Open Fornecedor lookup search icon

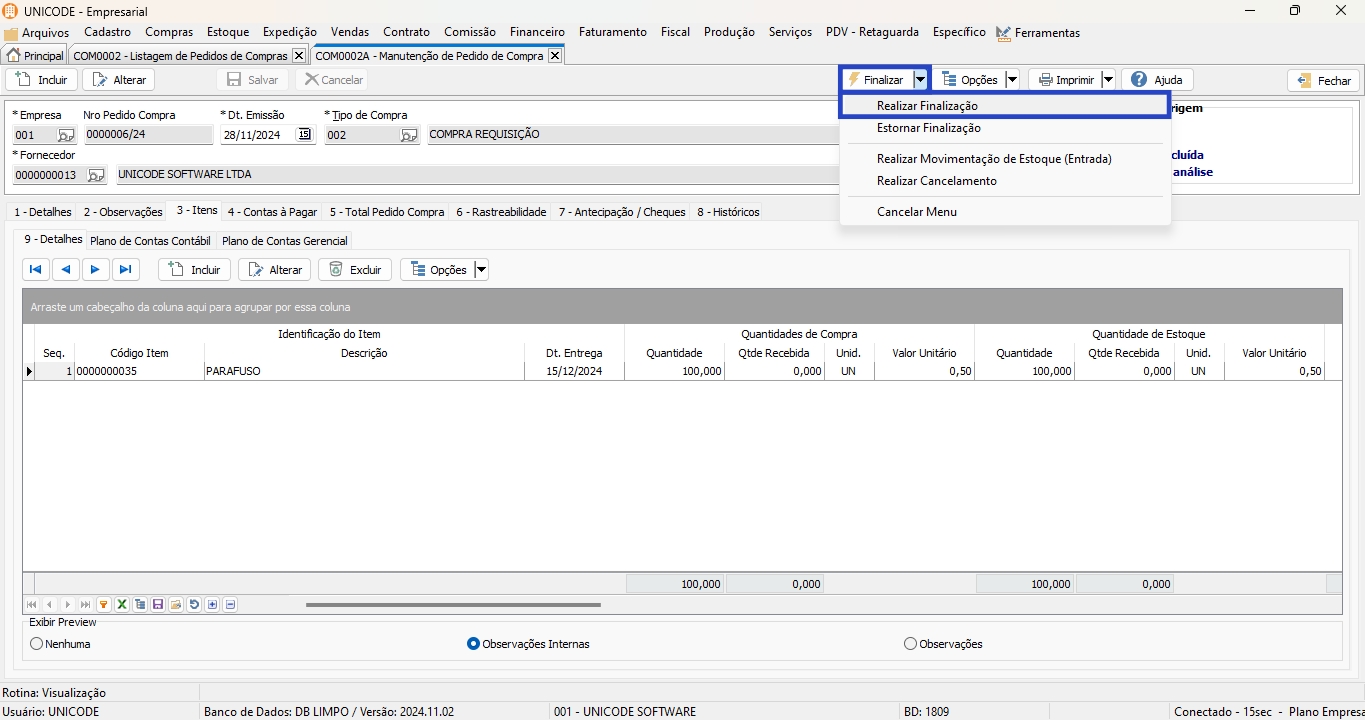pyautogui.click(x=96, y=175)
